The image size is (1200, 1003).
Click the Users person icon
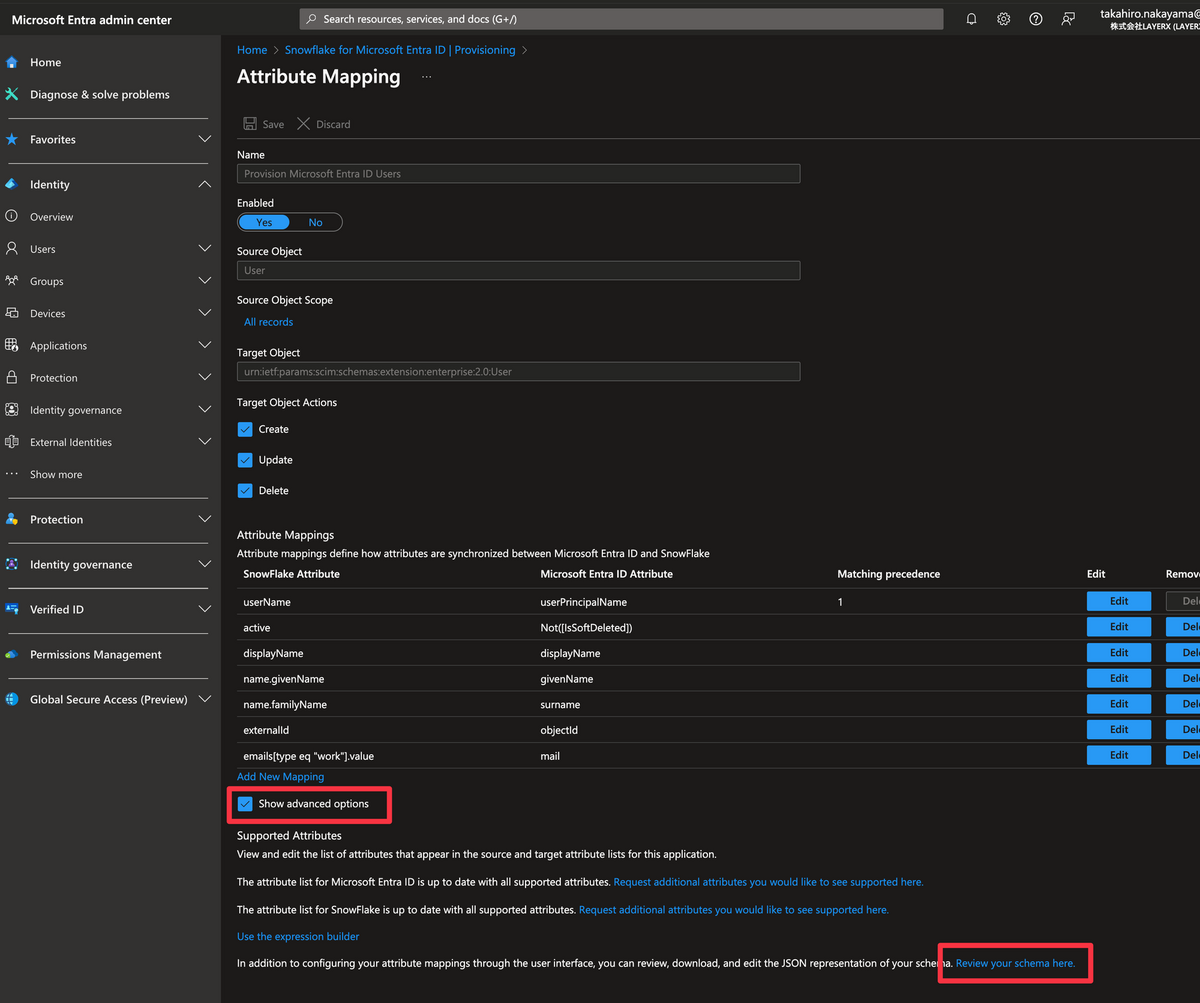tap(12, 248)
